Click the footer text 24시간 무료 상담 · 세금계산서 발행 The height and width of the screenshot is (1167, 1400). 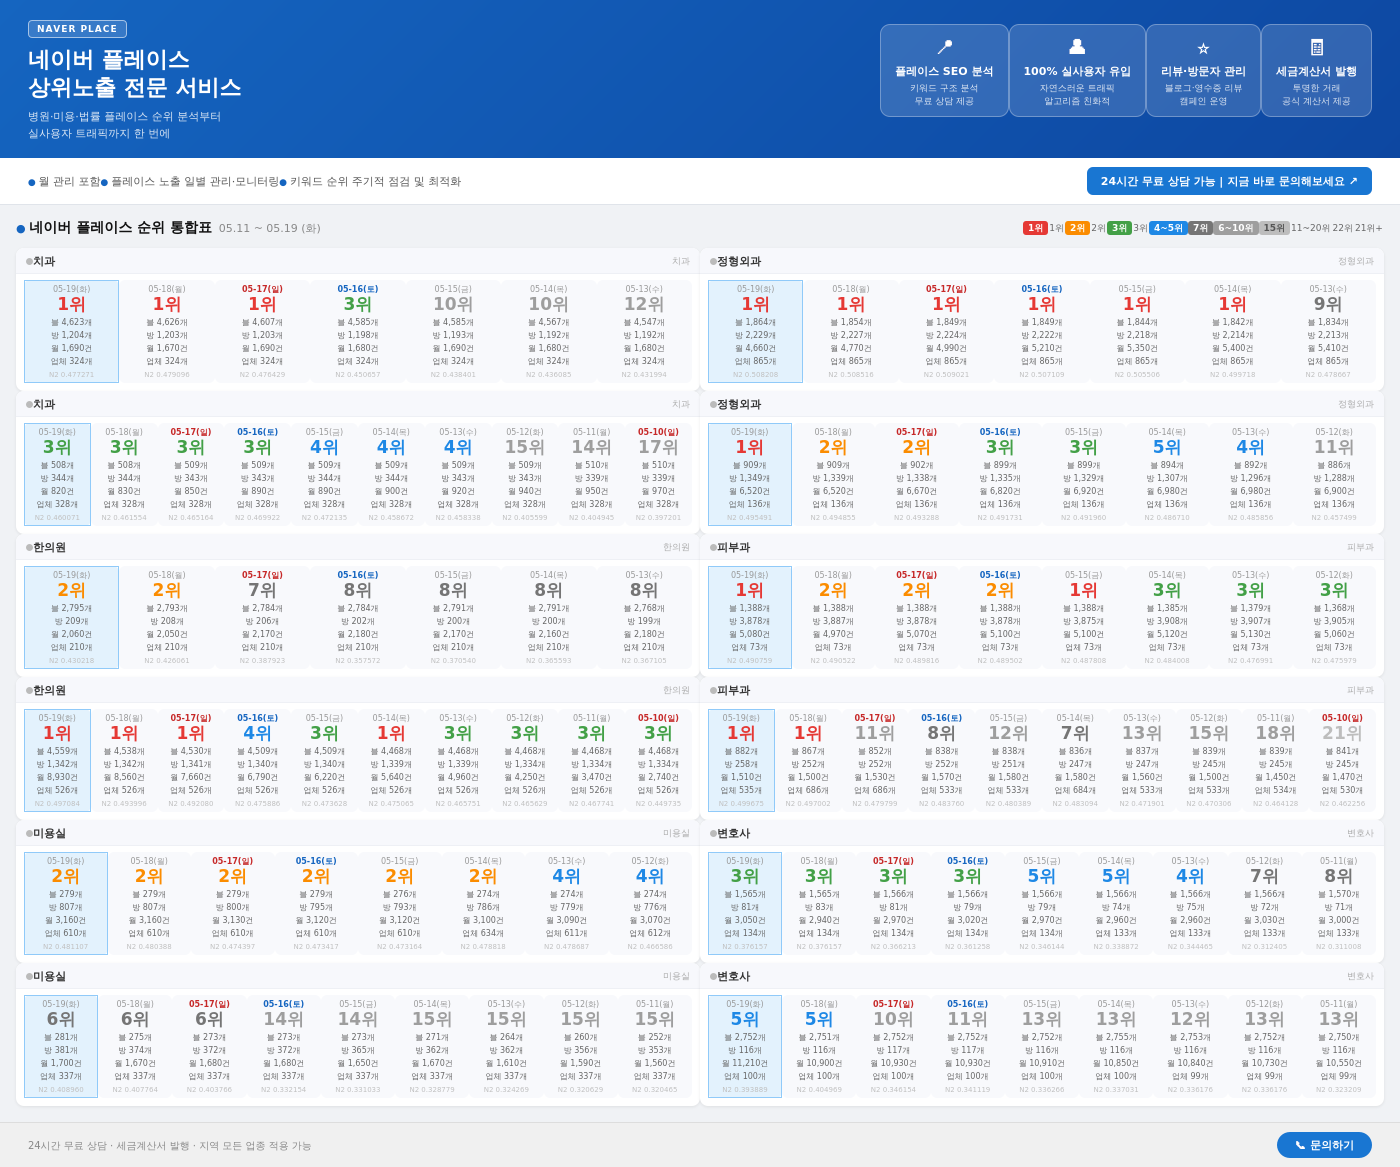pyautogui.click(x=169, y=1146)
